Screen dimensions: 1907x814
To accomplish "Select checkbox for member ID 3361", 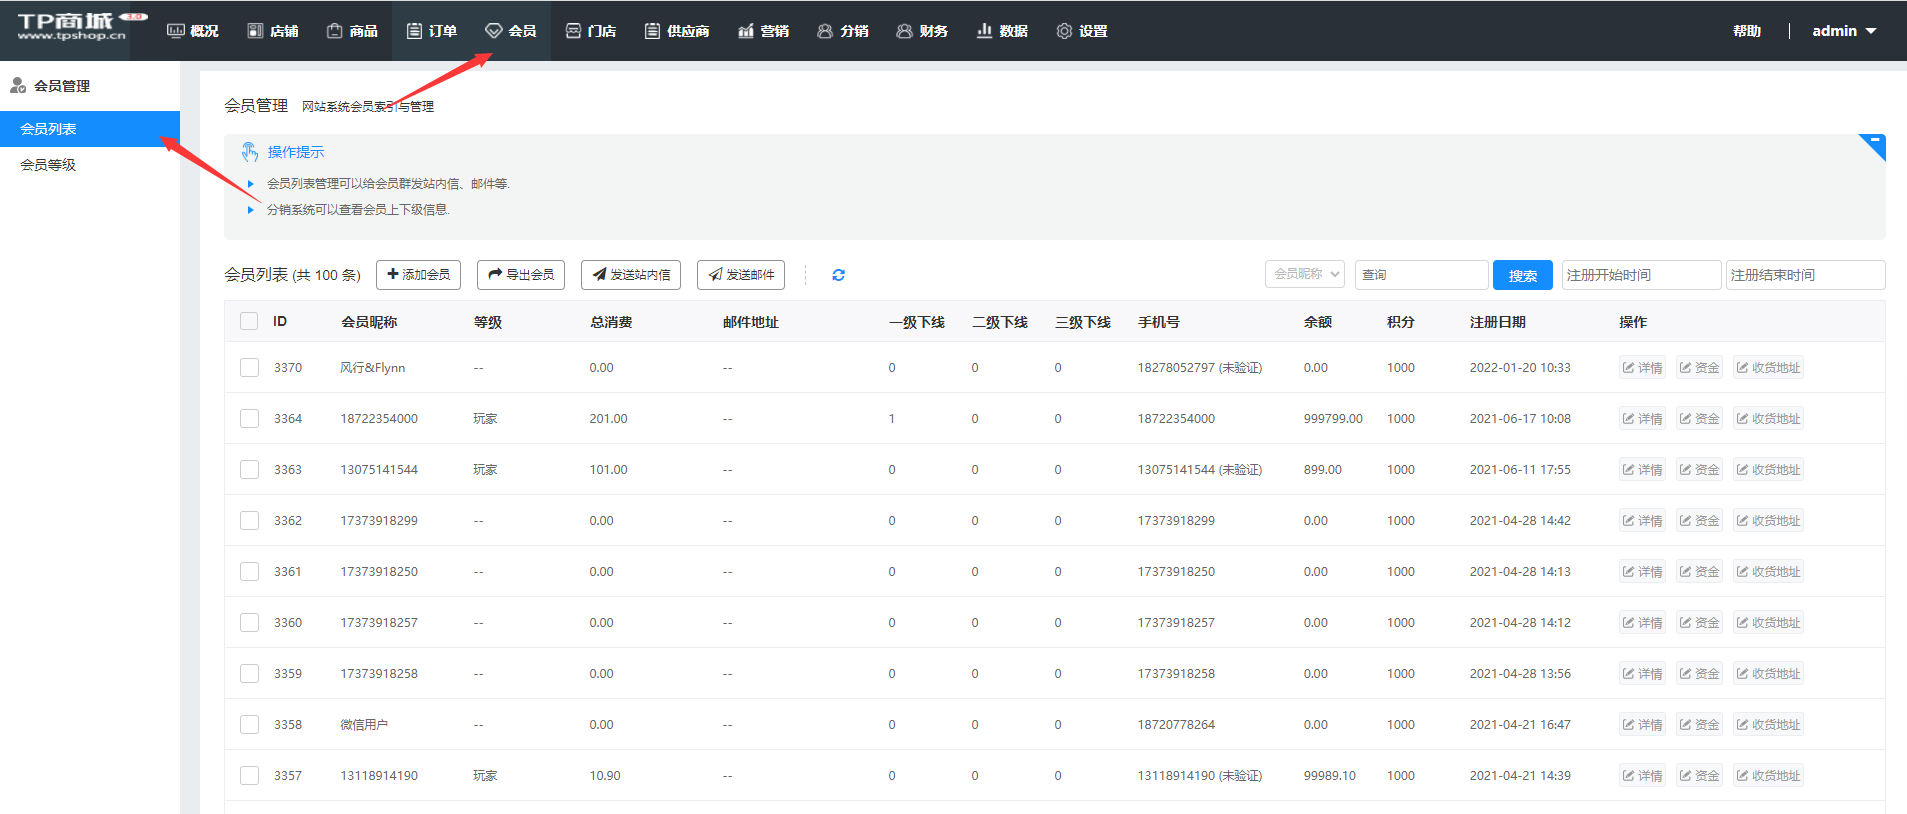I will [x=249, y=572].
